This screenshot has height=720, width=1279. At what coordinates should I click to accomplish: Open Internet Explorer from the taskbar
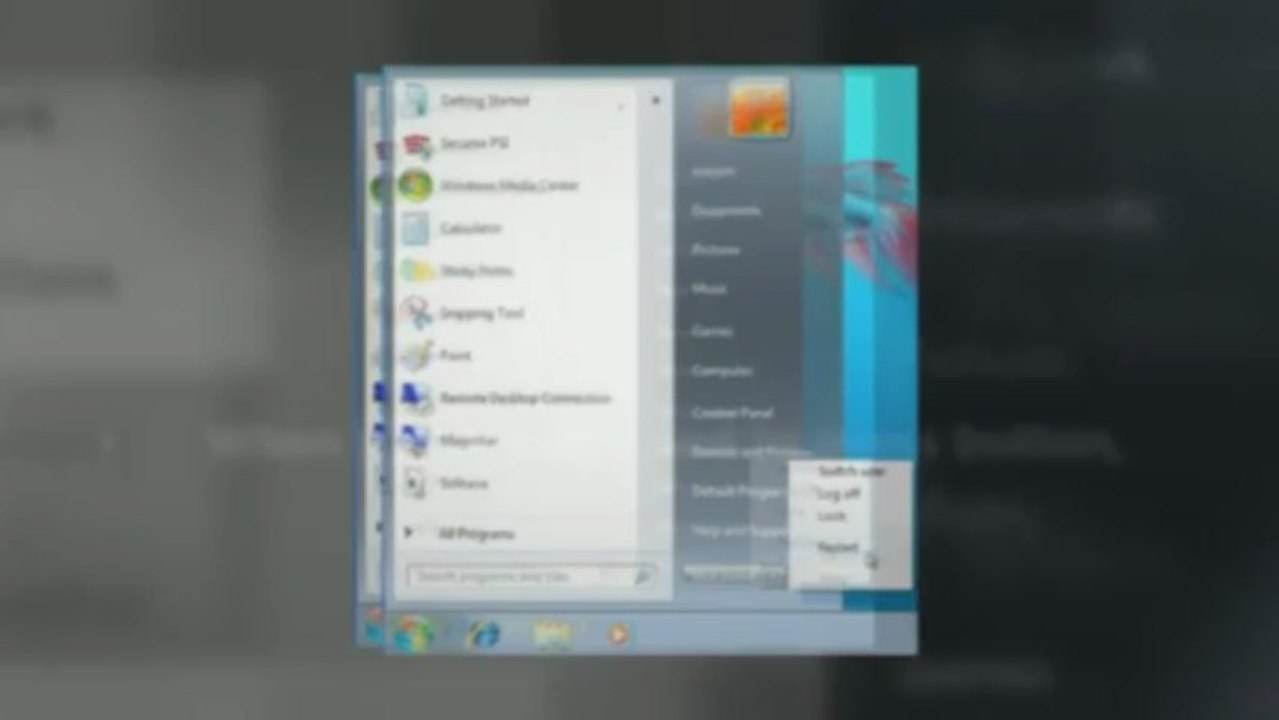[x=483, y=634]
